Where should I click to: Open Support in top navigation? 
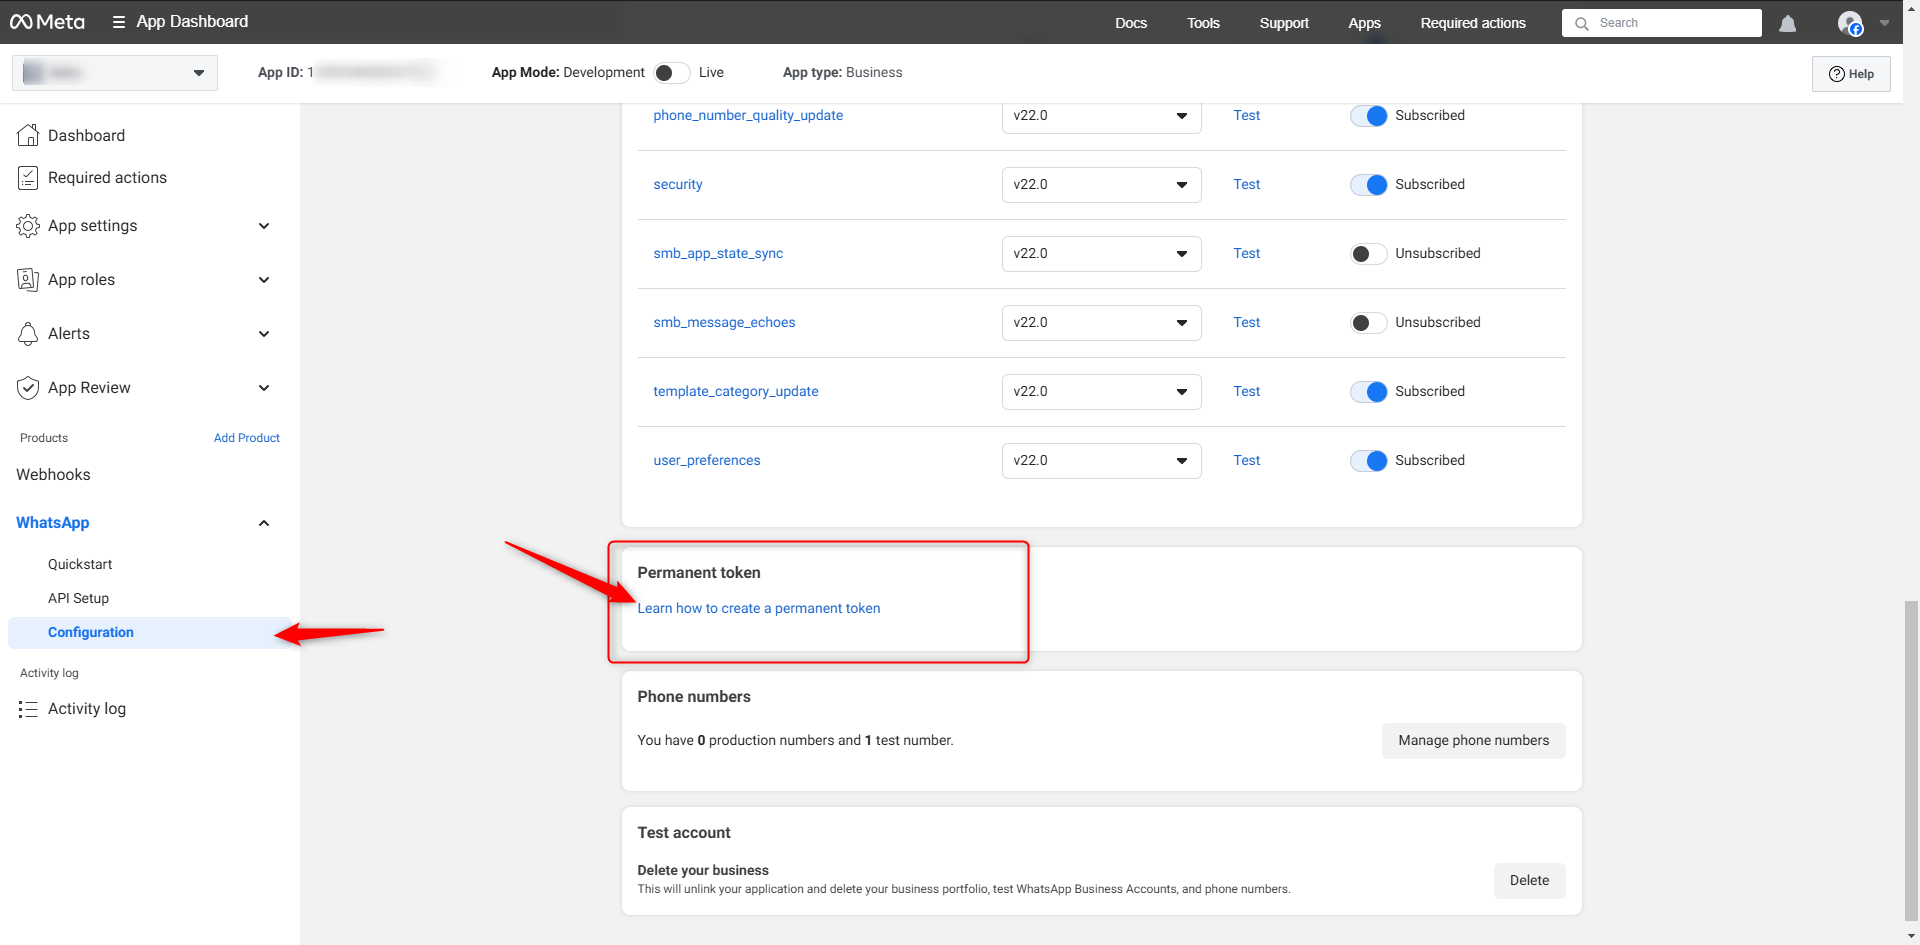click(x=1284, y=23)
